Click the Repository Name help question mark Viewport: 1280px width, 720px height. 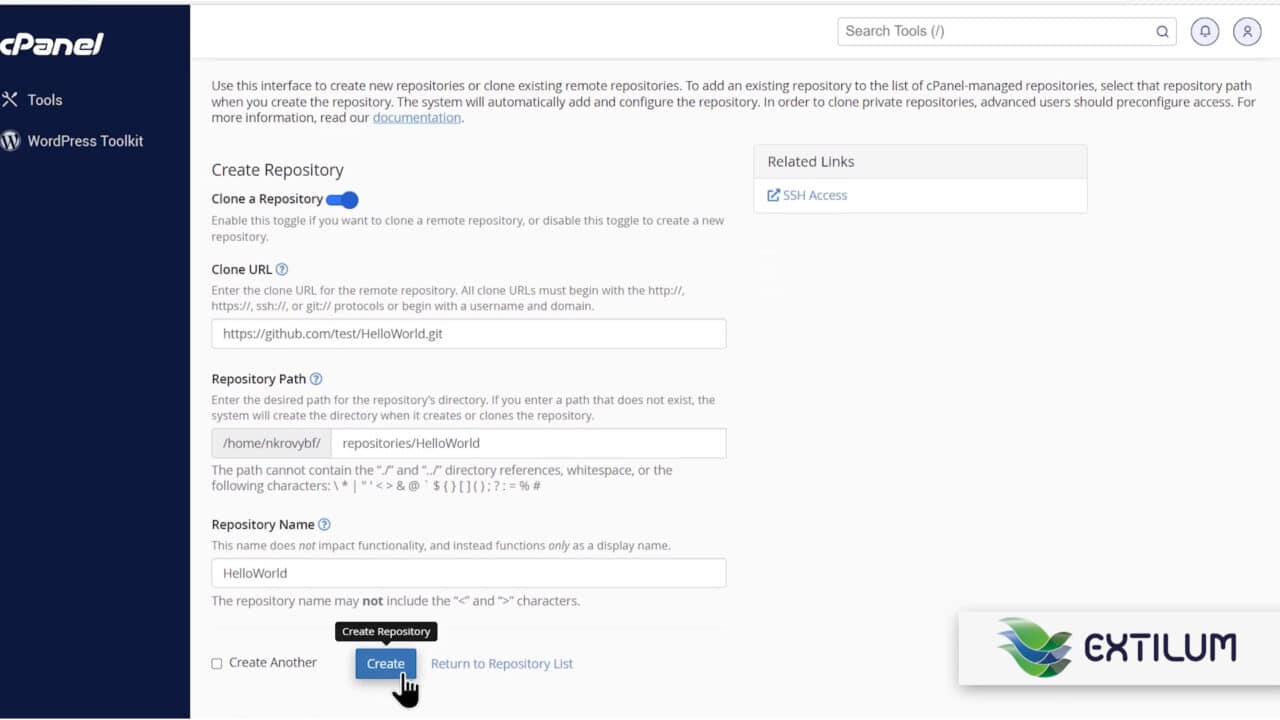pos(324,524)
